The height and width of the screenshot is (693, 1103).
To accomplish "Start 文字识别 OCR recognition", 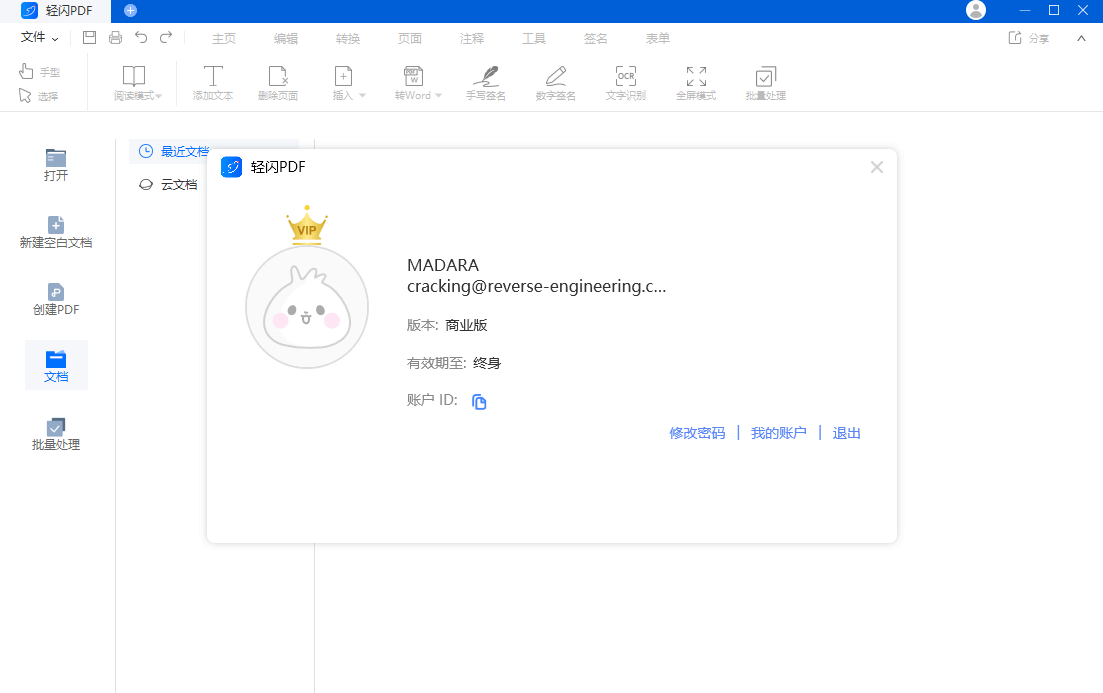I will [625, 82].
